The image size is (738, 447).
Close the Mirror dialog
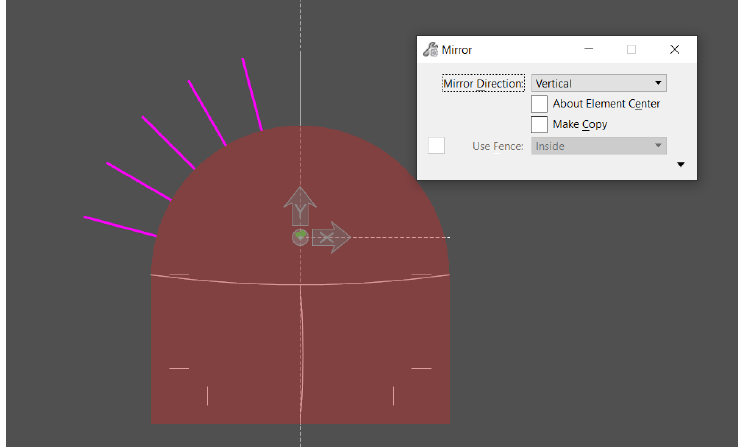click(x=674, y=49)
